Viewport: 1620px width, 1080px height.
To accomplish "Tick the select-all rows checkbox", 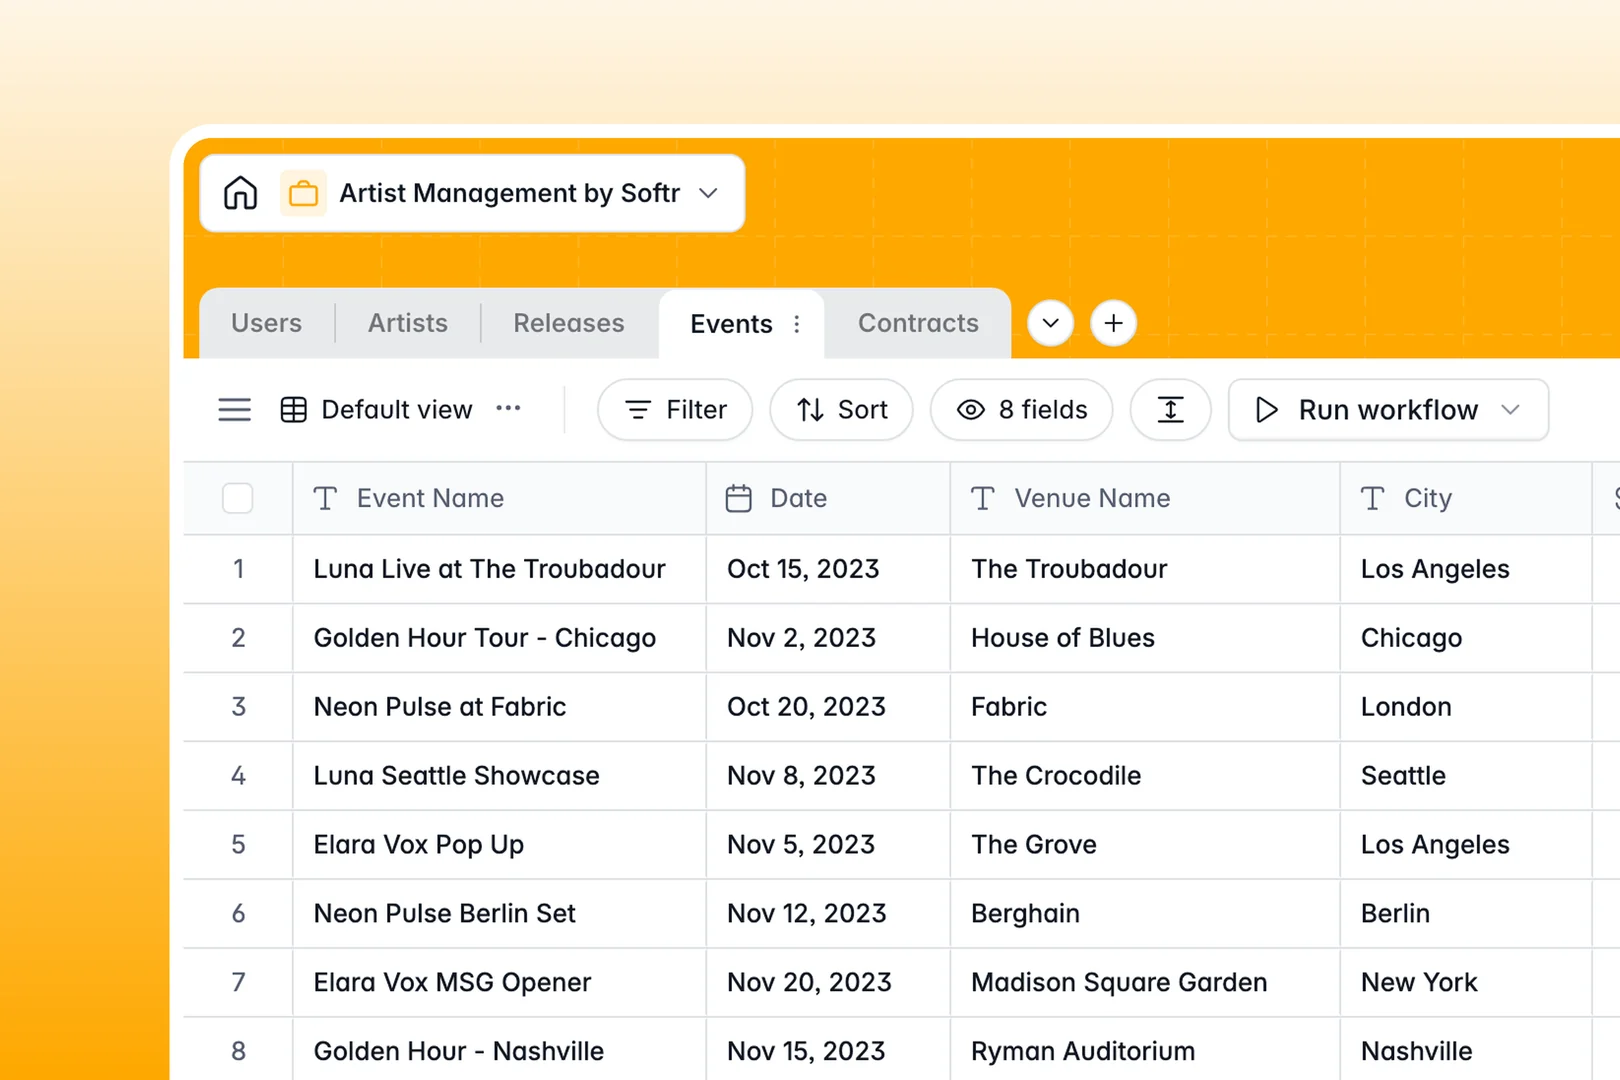I will pyautogui.click(x=238, y=498).
